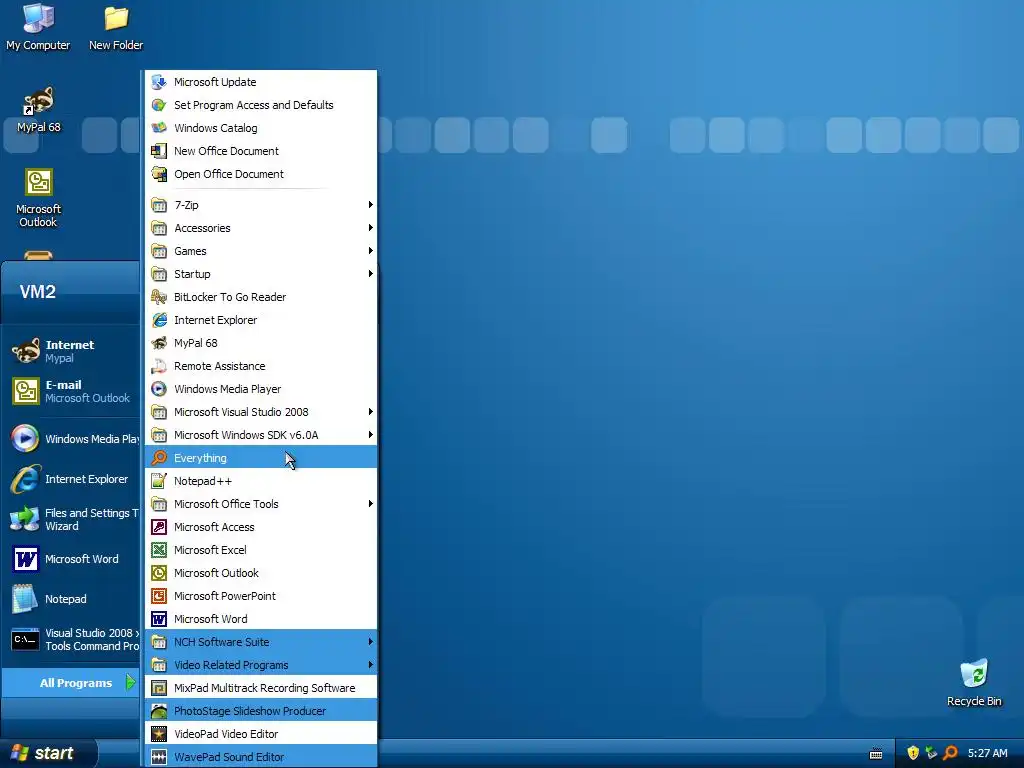
Task: Expand the 7-Zip submenu arrow
Action: tap(370, 205)
